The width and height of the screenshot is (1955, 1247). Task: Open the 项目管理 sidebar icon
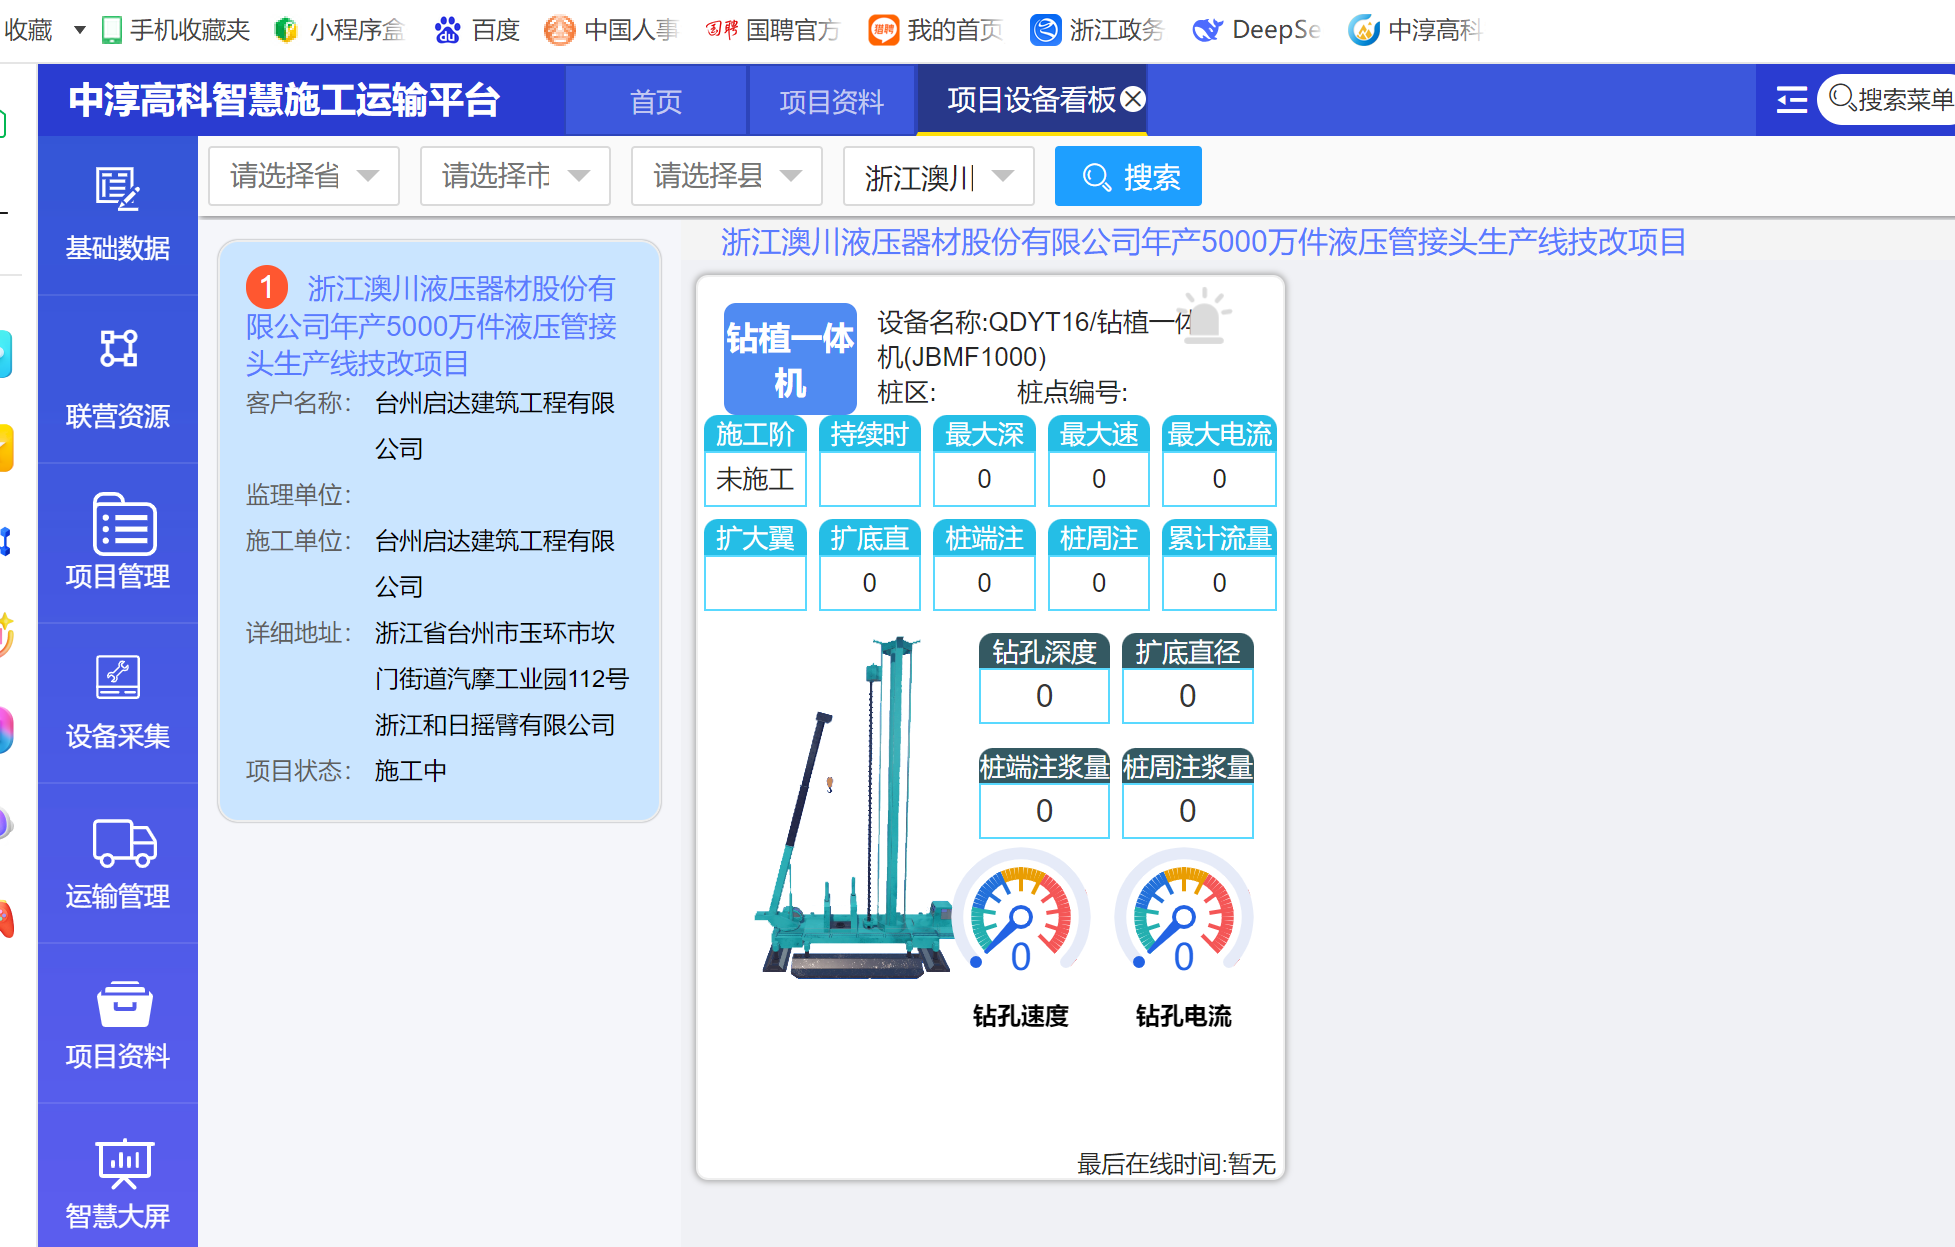124,523
